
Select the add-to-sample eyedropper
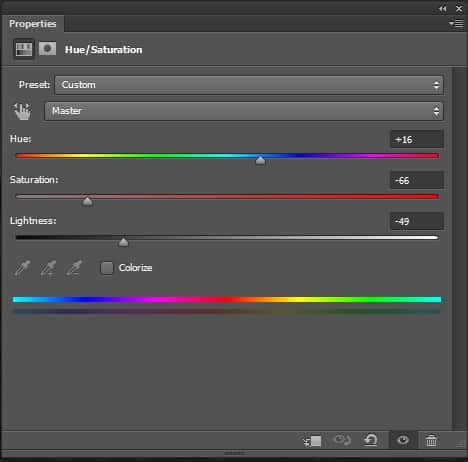tap(48, 268)
